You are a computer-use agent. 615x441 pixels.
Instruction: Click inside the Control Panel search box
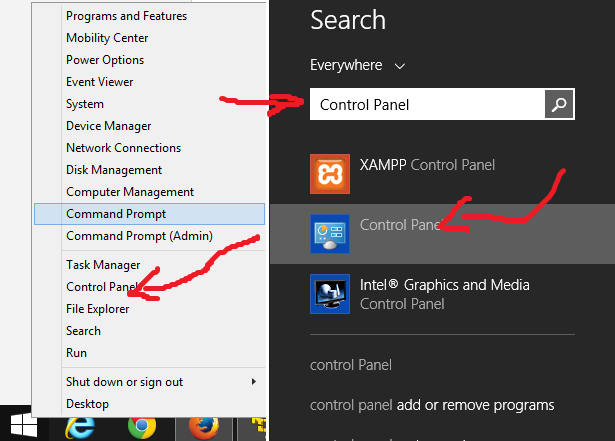pos(427,104)
